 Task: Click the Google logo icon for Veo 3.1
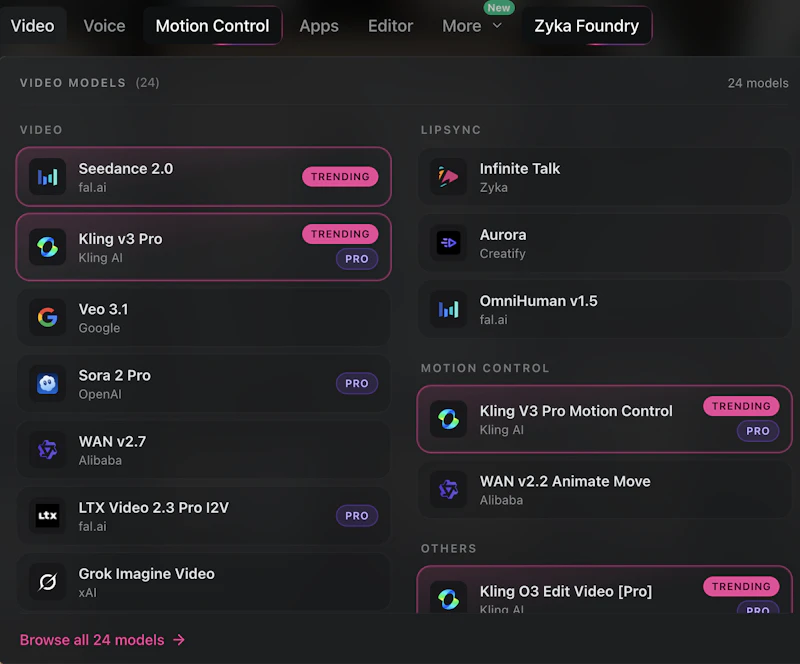[47, 317]
